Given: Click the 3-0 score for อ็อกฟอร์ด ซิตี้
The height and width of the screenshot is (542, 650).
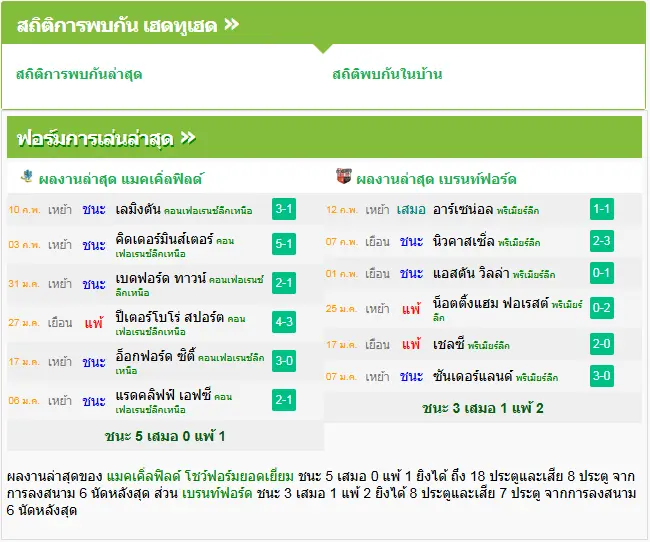Looking at the screenshot, I should click(x=284, y=361).
